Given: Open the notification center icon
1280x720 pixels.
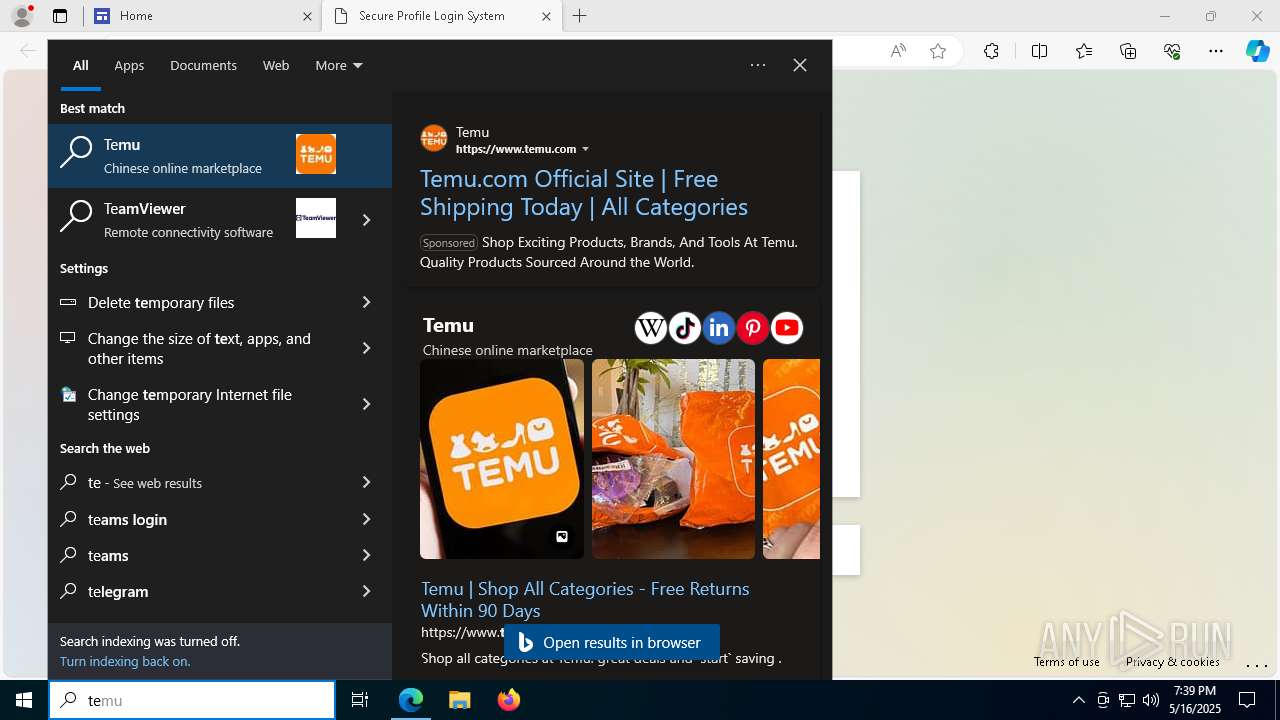Looking at the screenshot, I should [x=1247, y=700].
